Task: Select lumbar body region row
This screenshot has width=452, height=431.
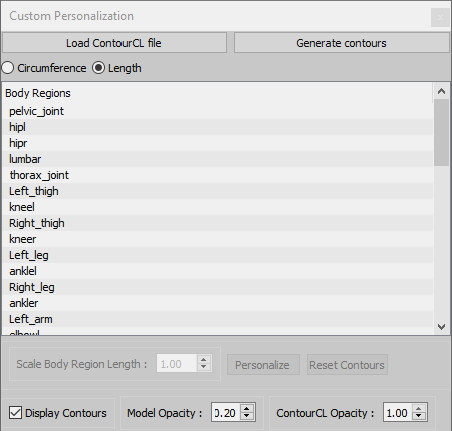Action: coord(217,159)
